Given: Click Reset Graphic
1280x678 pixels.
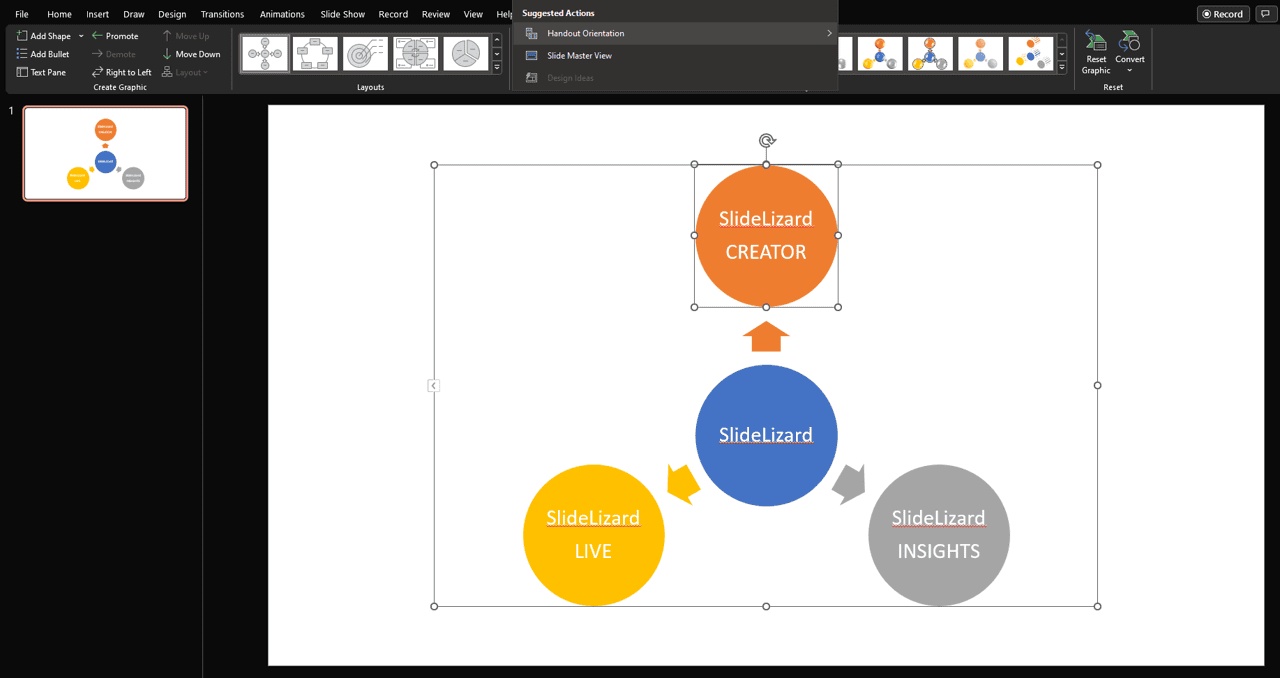Looking at the screenshot, I should coord(1096,54).
